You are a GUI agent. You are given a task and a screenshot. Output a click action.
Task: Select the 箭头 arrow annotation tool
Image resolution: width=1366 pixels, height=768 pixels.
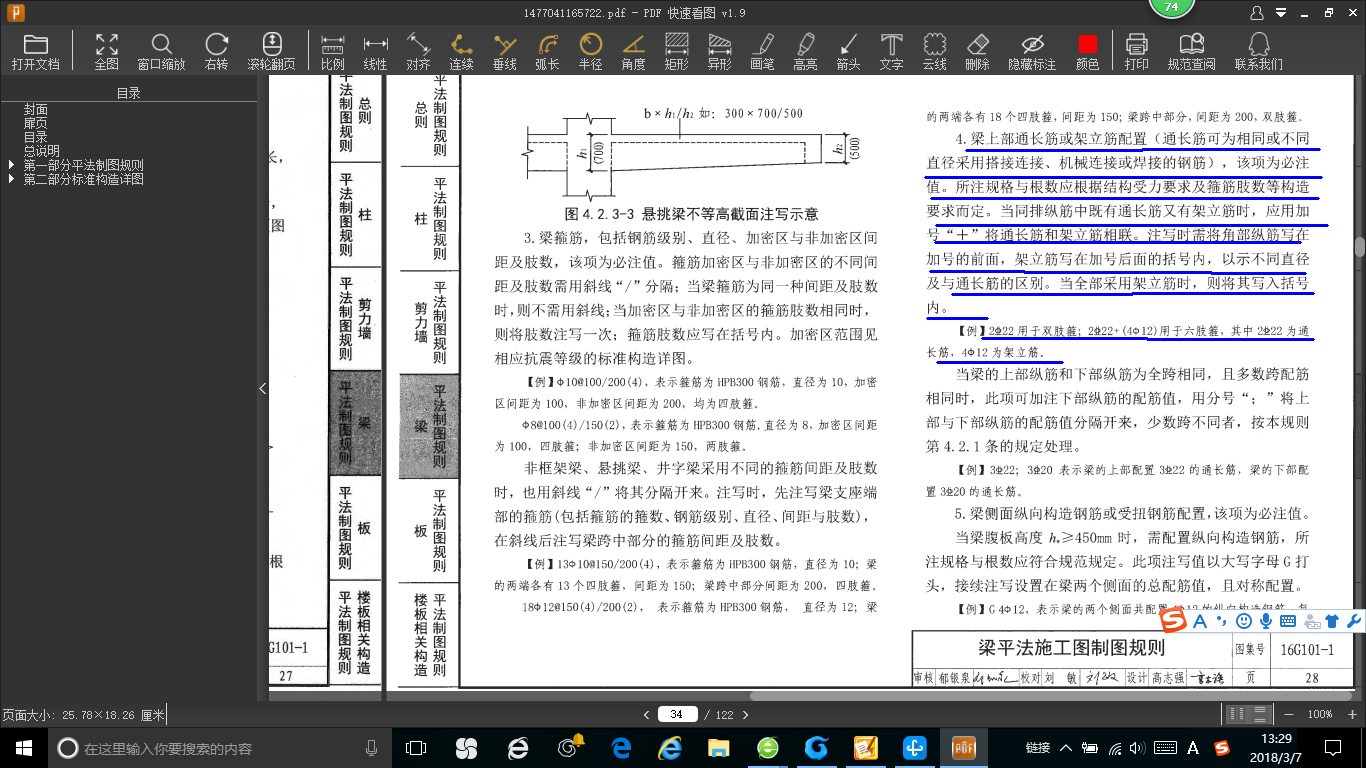[x=848, y=51]
